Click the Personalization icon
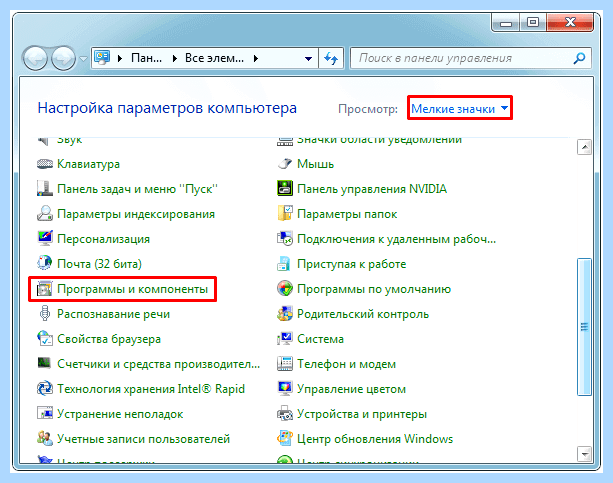 coord(45,239)
